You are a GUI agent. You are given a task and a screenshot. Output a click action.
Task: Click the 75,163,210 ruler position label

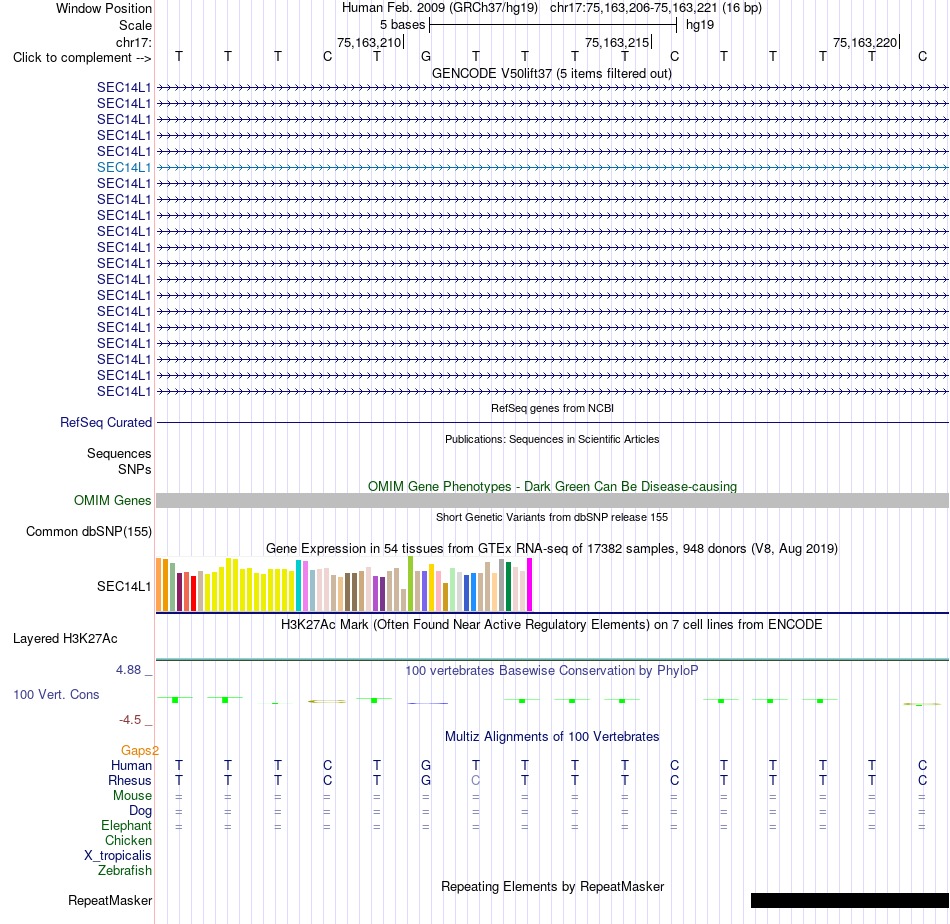tap(369, 42)
